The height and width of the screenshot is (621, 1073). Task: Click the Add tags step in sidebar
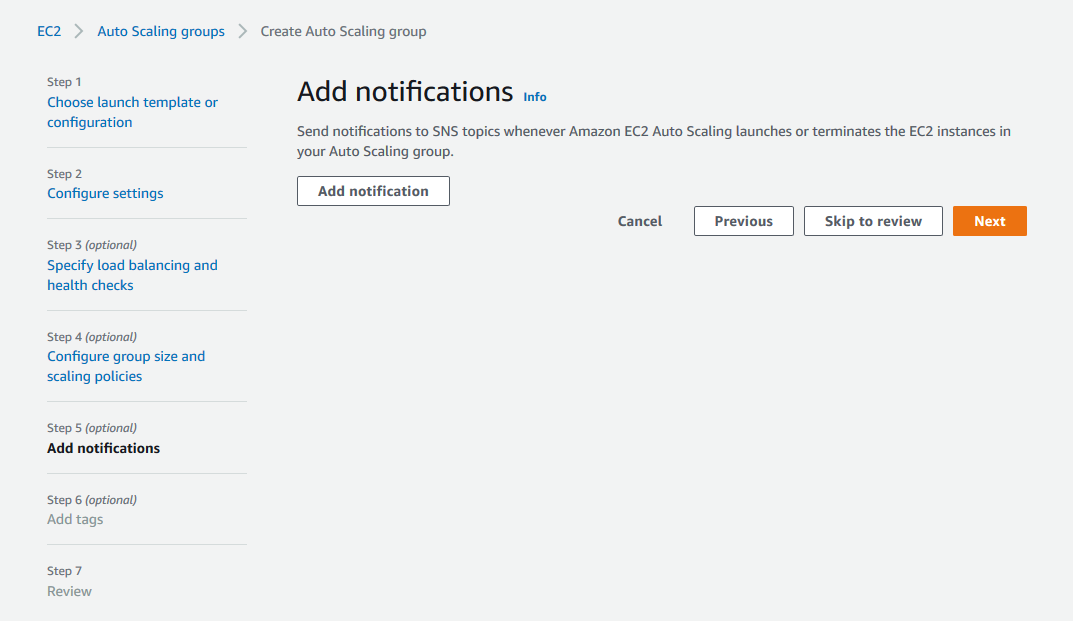point(75,519)
